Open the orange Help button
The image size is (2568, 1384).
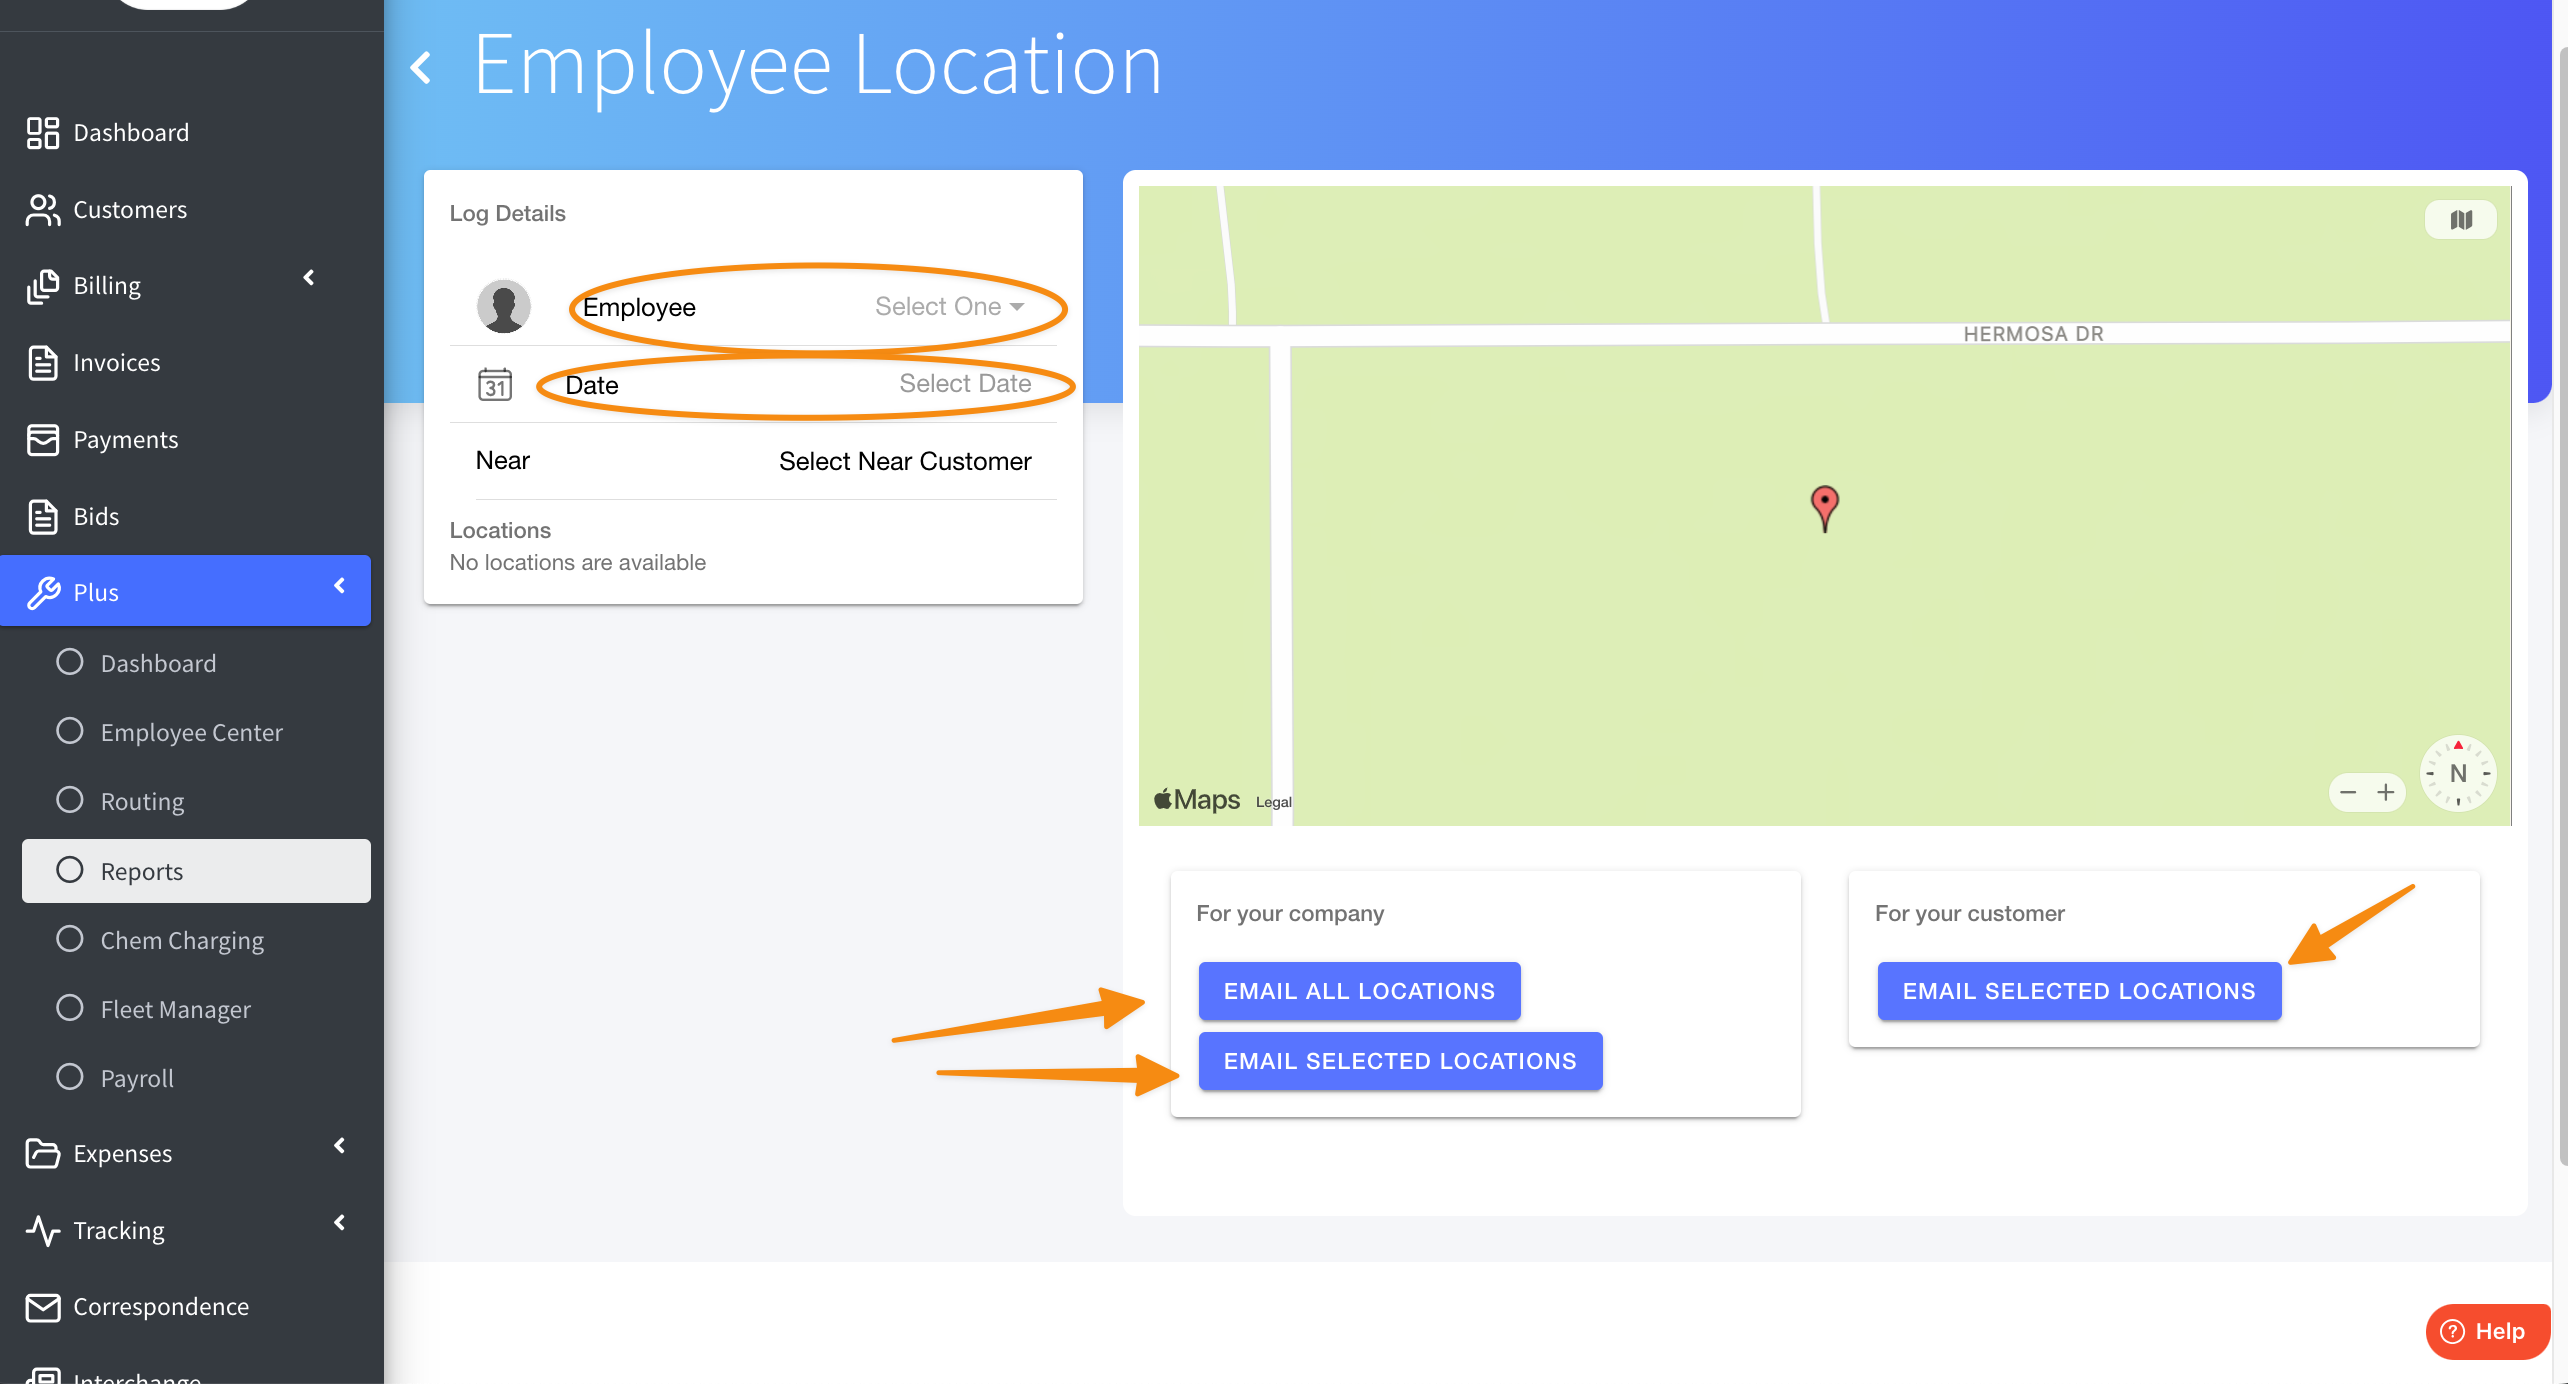tap(2486, 1331)
